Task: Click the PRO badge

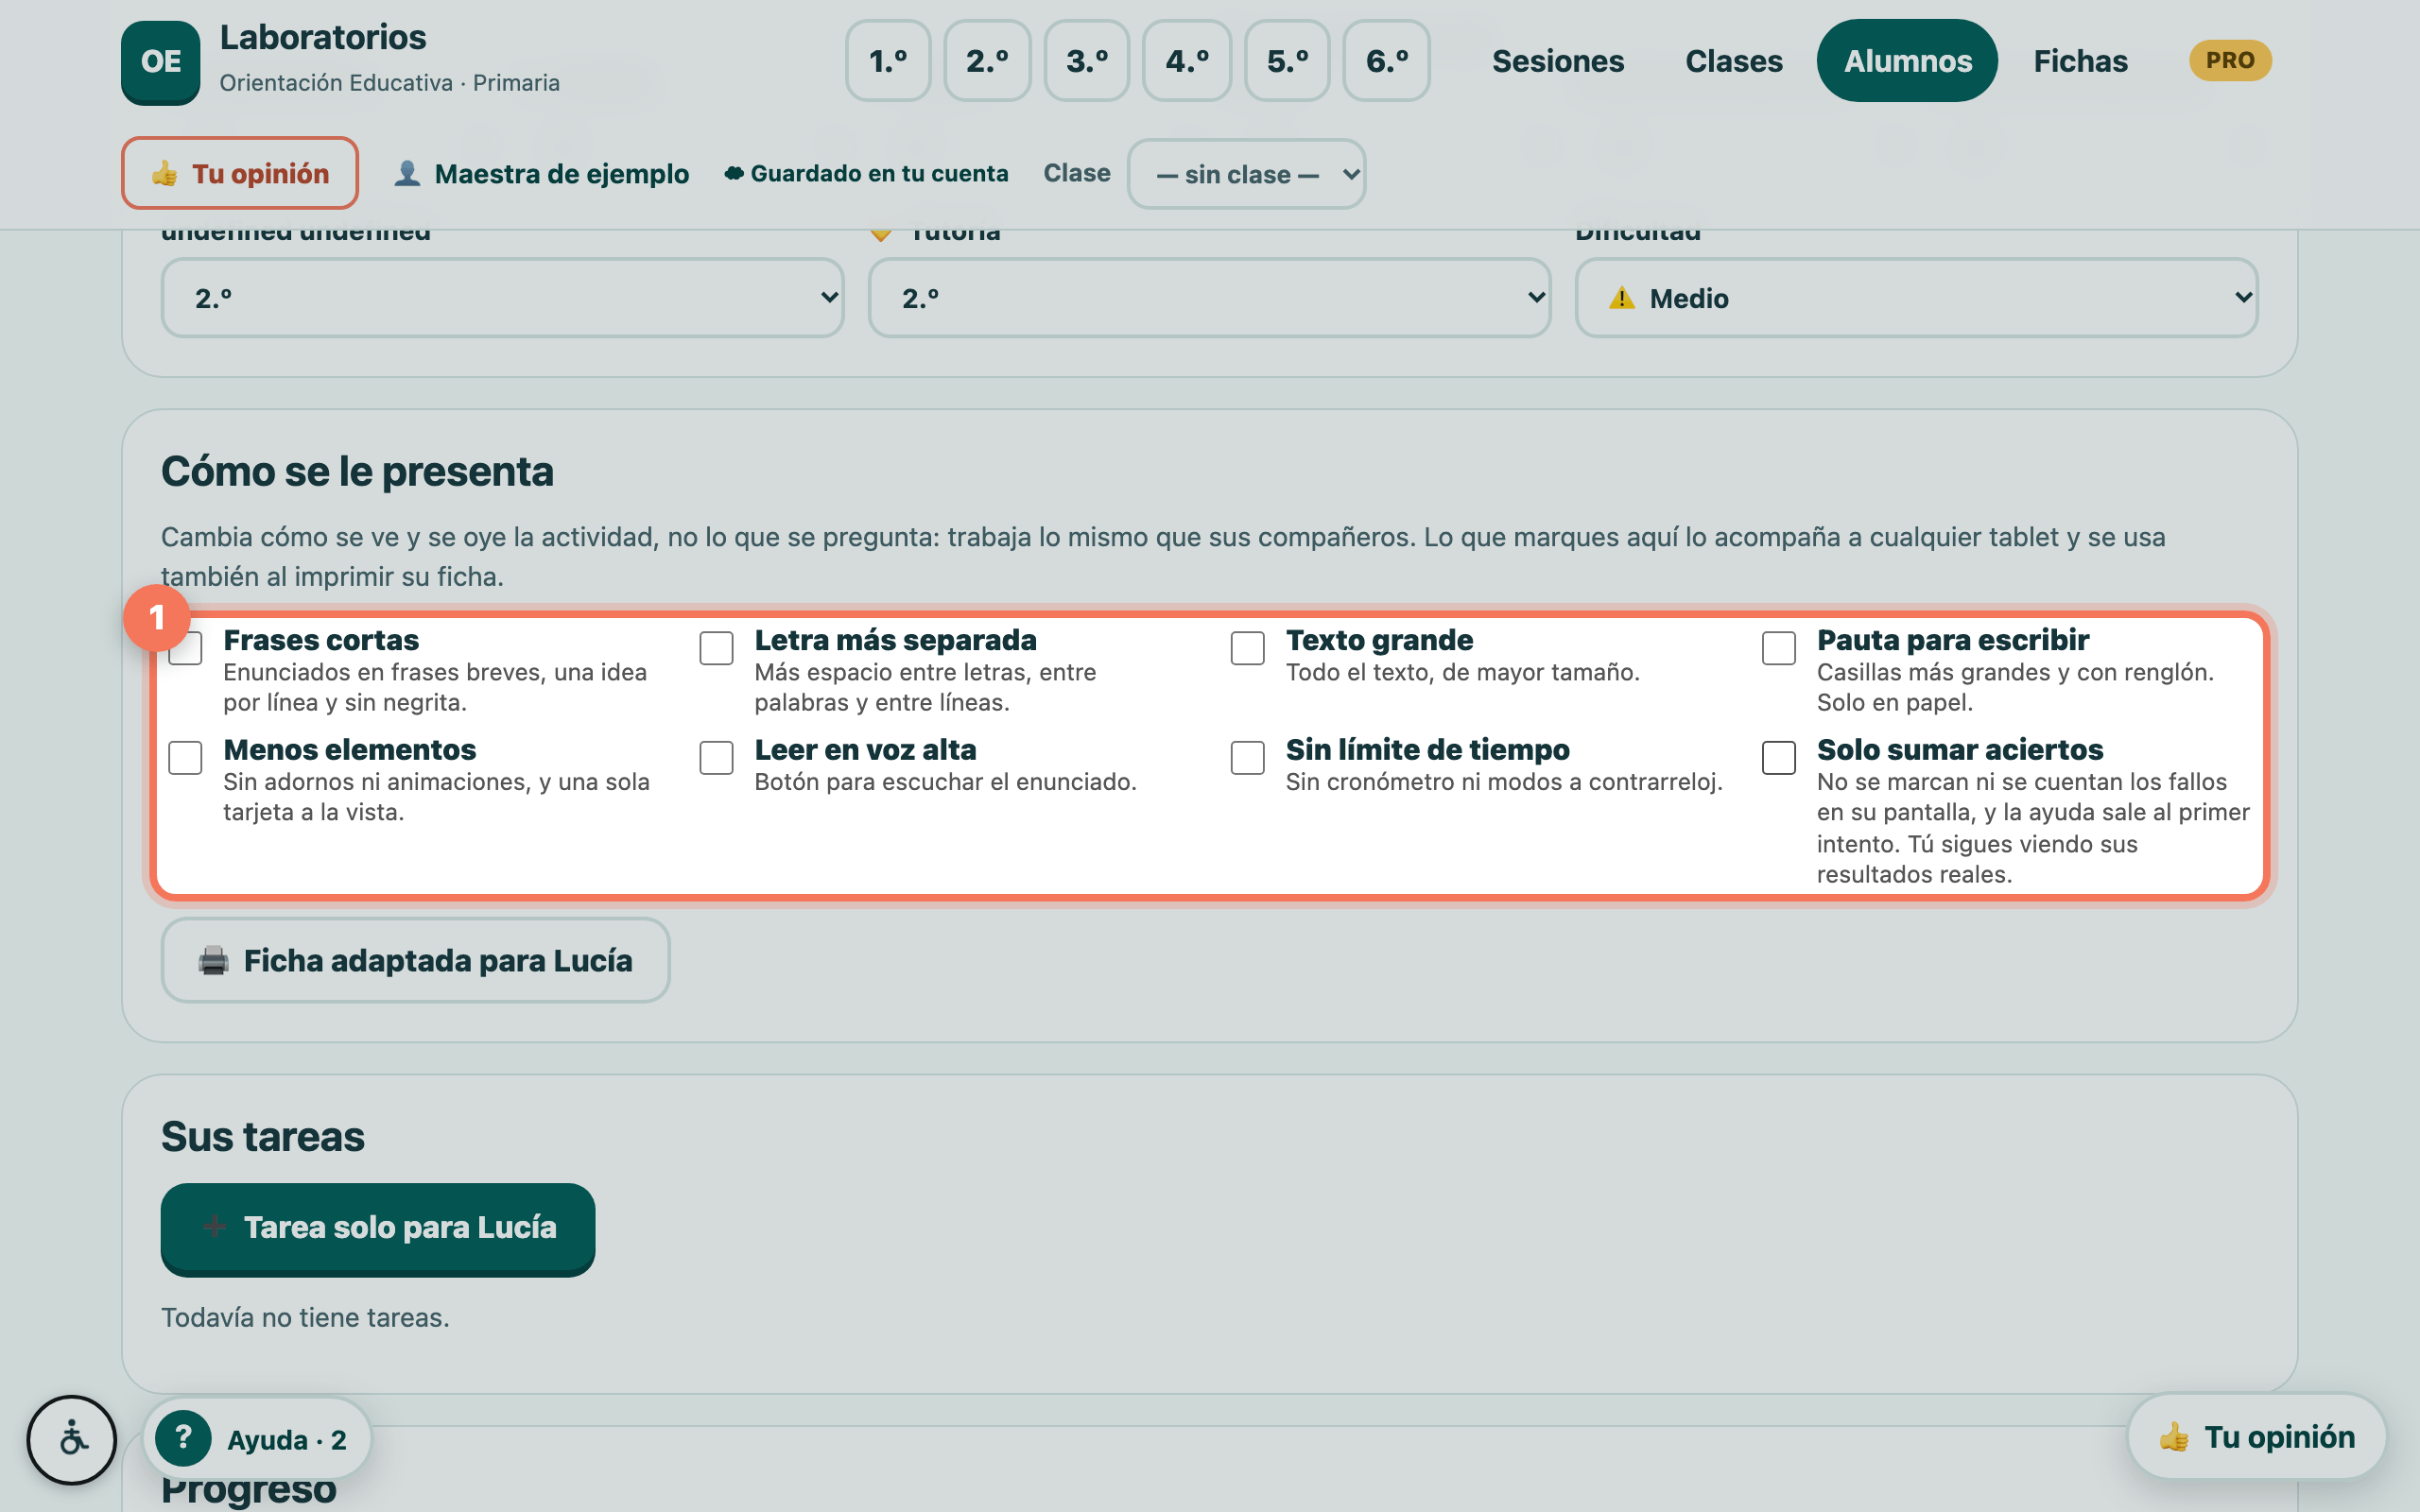Action: pos(2230,60)
